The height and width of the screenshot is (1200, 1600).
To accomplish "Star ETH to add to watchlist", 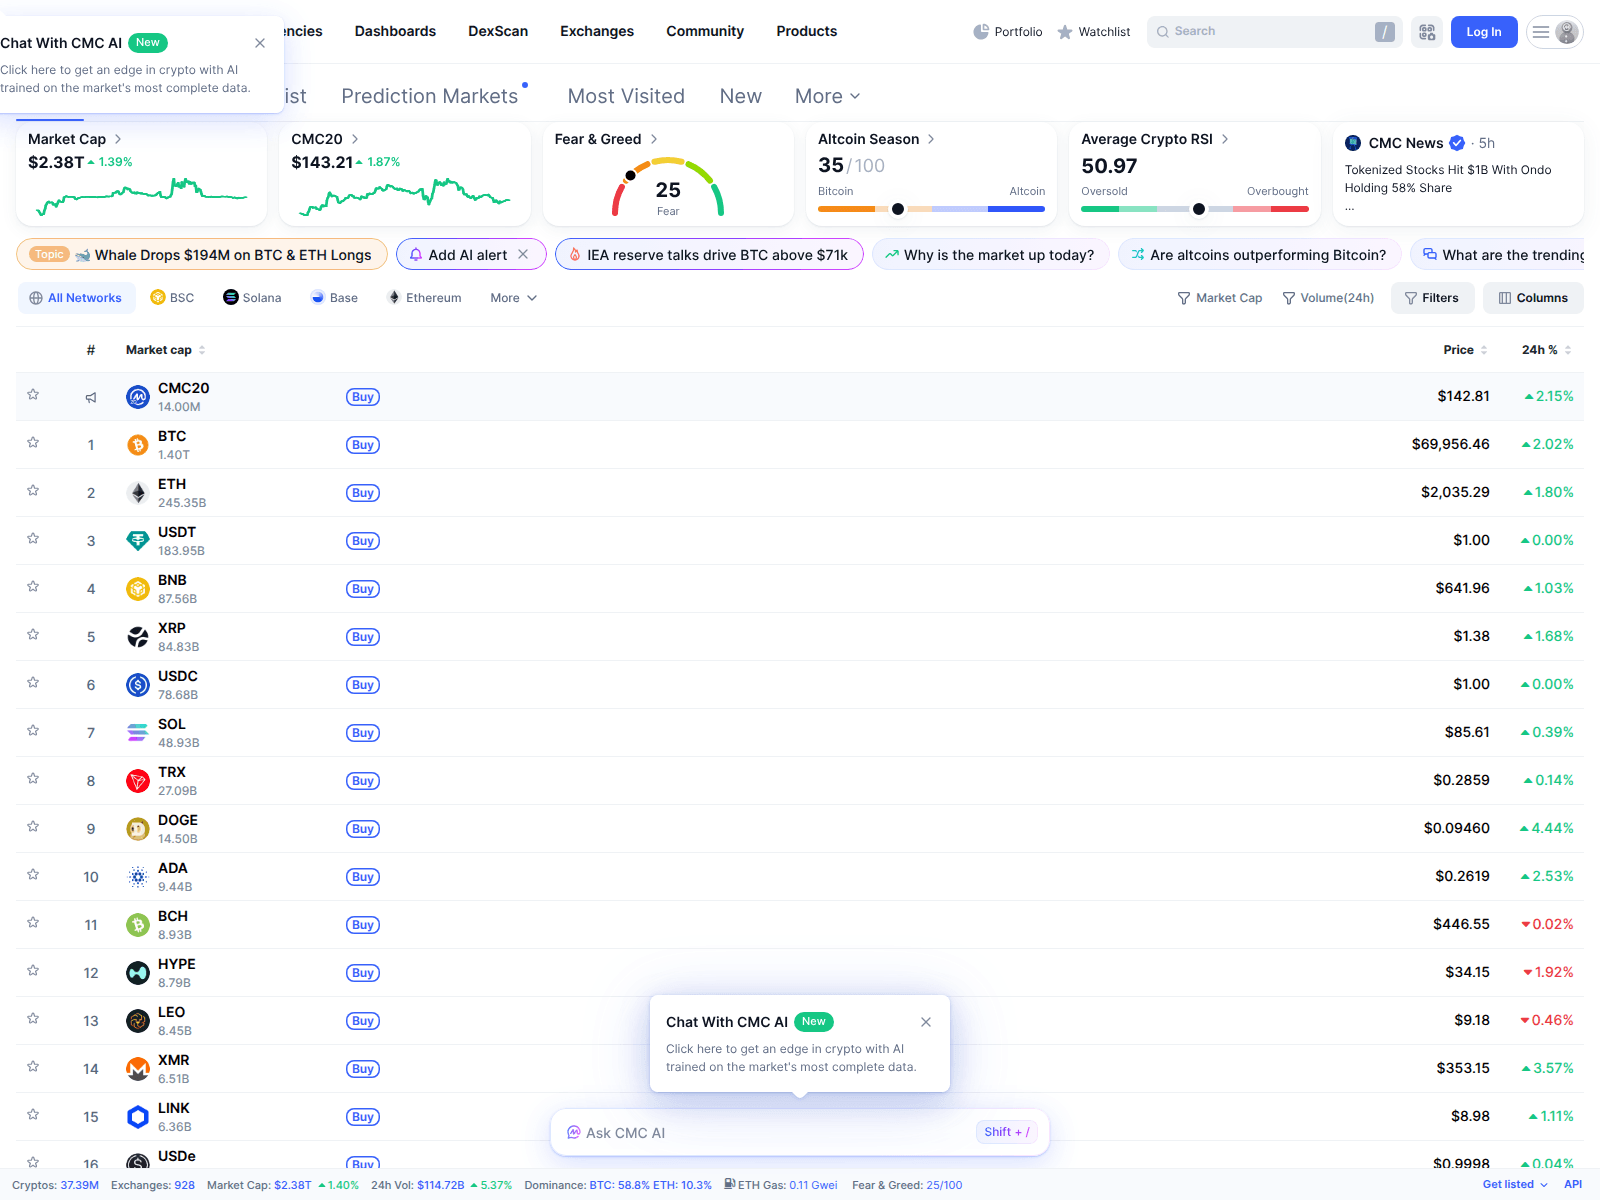I will pyautogui.click(x=33, y=491).
